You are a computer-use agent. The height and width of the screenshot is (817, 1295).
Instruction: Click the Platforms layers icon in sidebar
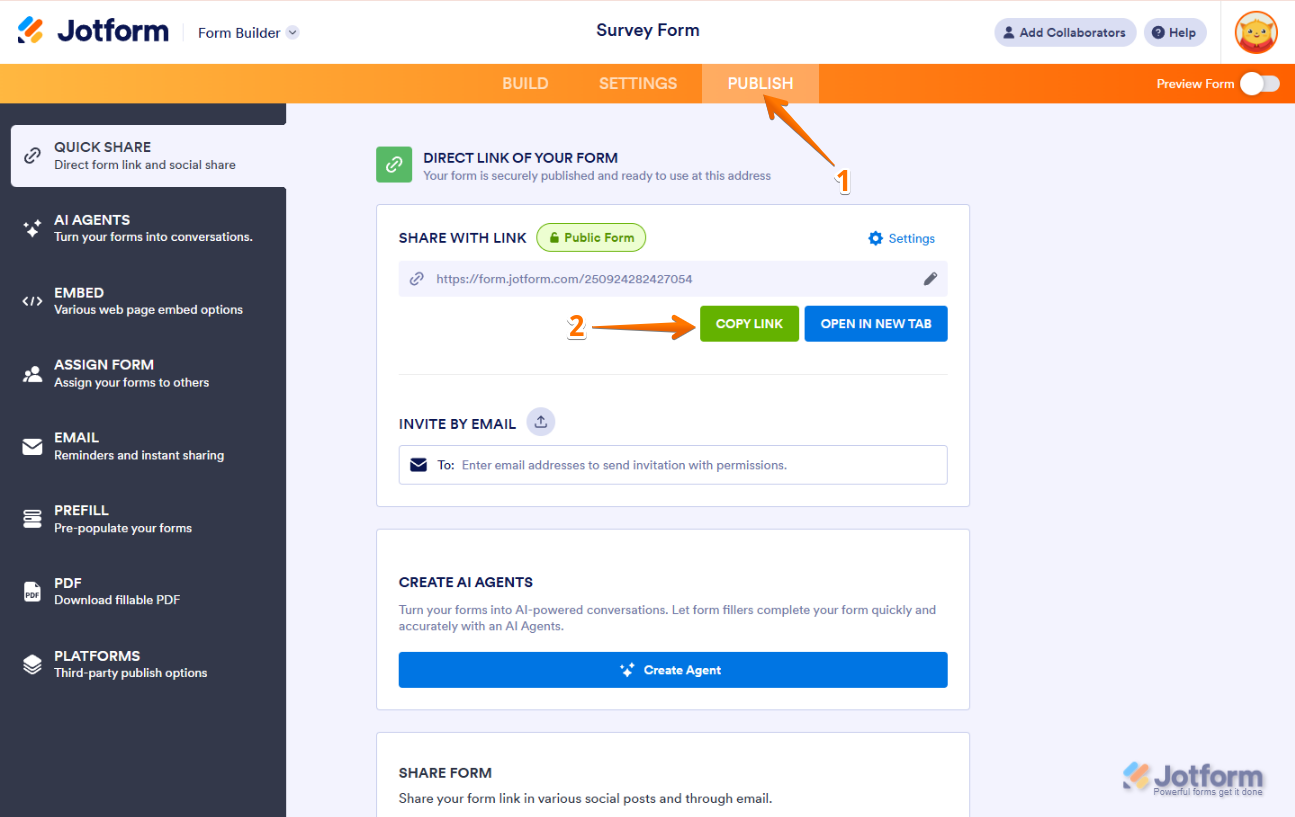coord(33,664)
